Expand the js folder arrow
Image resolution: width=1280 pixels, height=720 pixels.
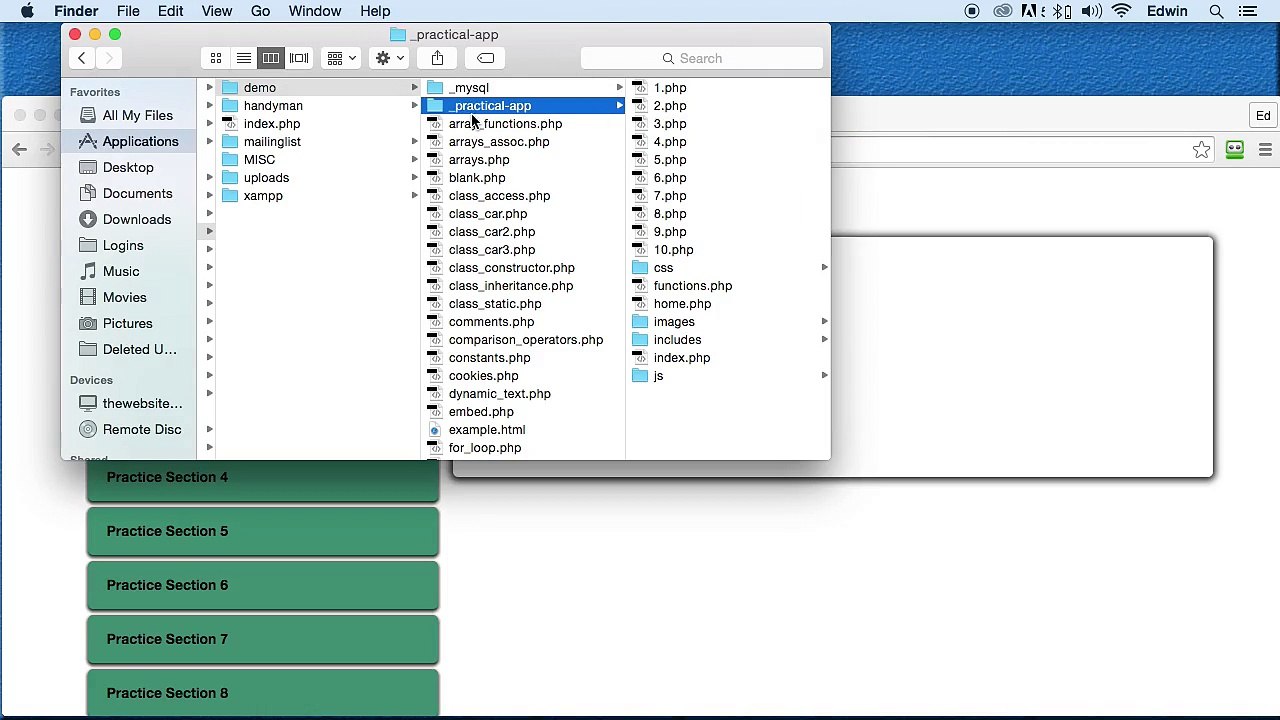point(824,376)
